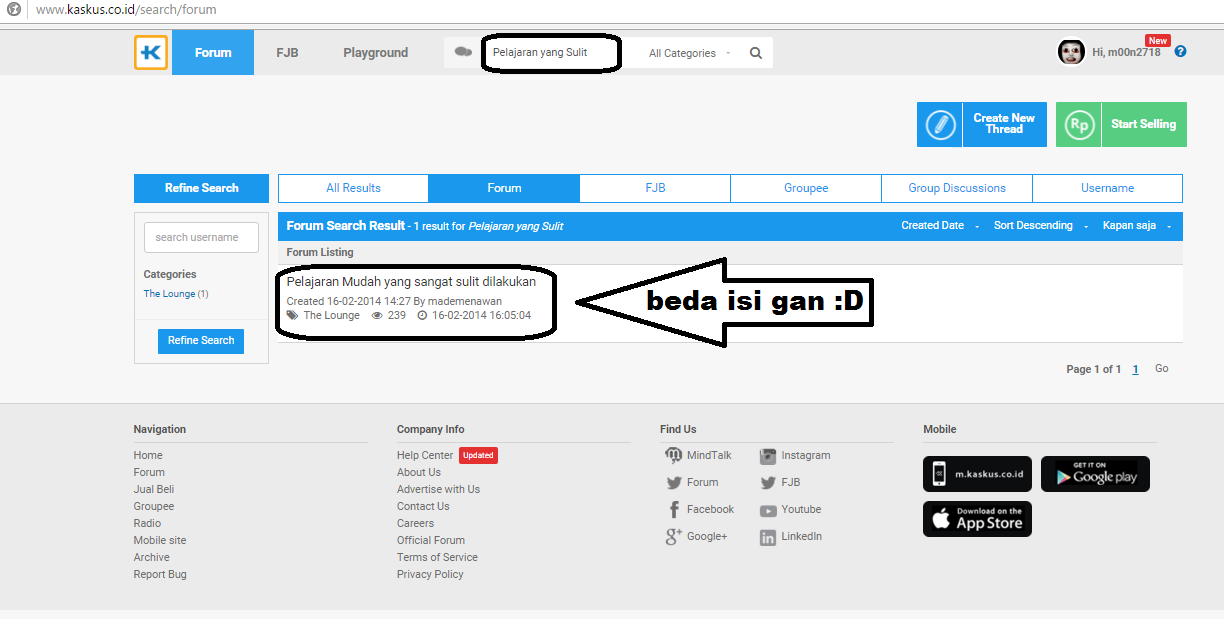1224x619 pixels.
Task: Open Home link in footer Navigation
Action: pos(148,456)
